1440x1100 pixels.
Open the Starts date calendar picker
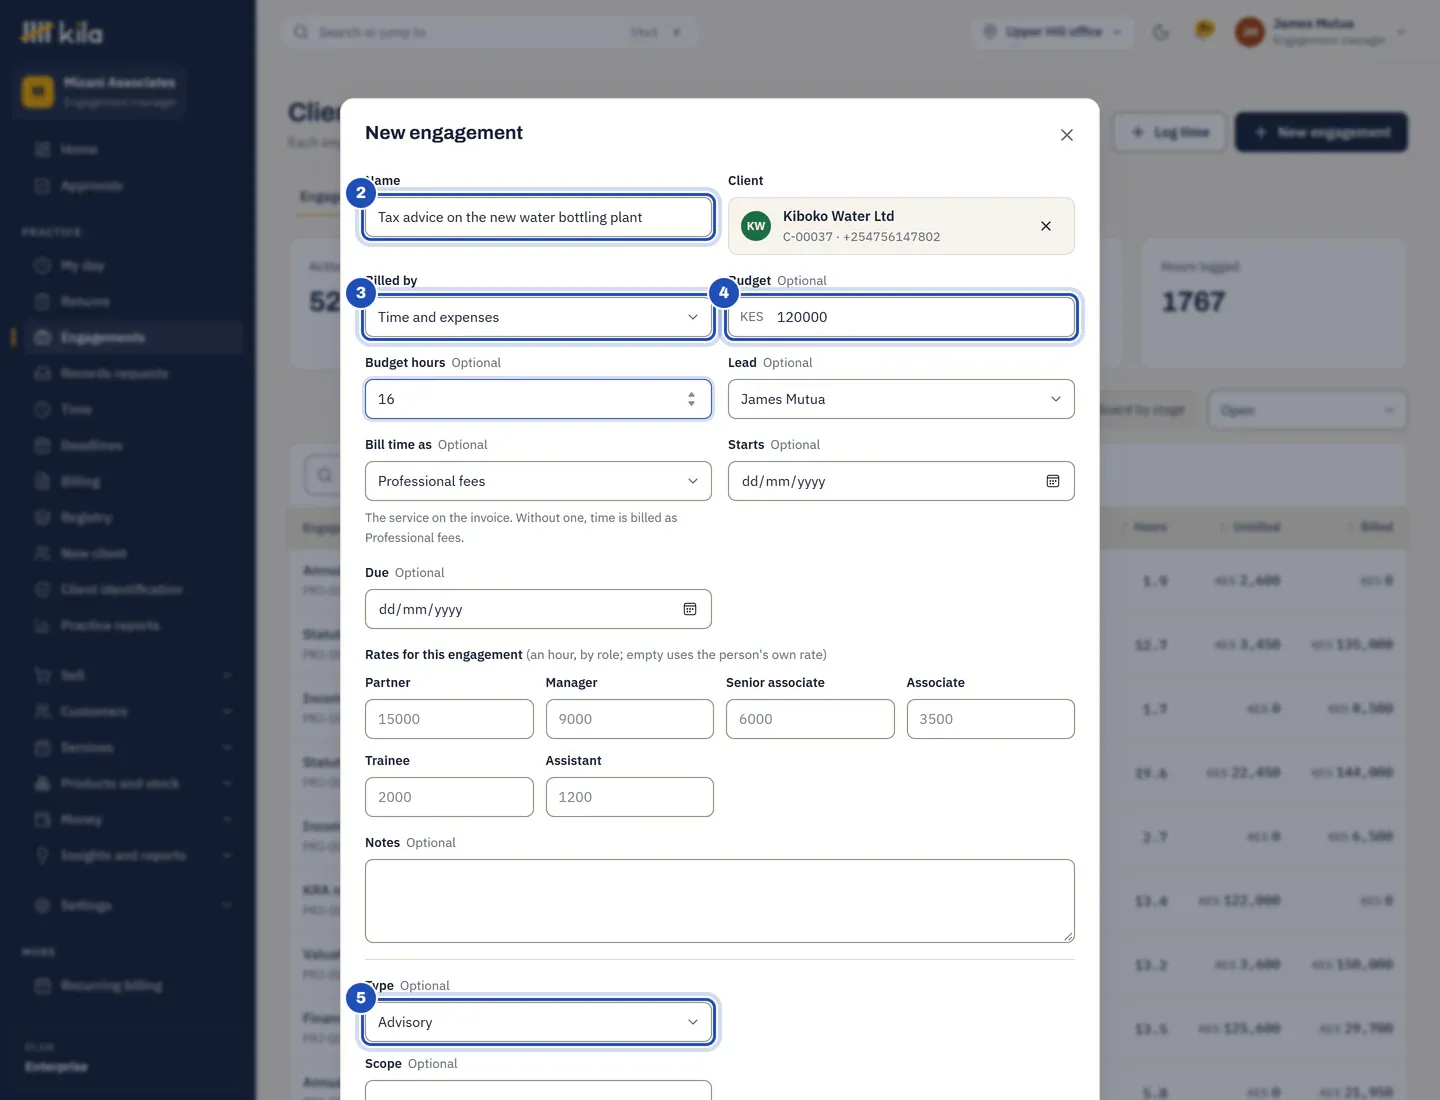(x=1053, y=481)
